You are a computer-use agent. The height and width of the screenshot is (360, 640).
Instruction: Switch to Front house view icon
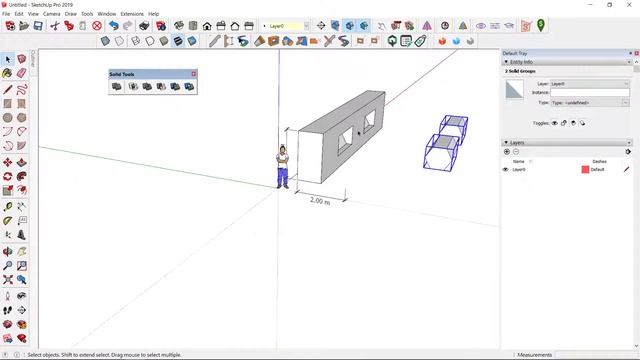[207, 26]
